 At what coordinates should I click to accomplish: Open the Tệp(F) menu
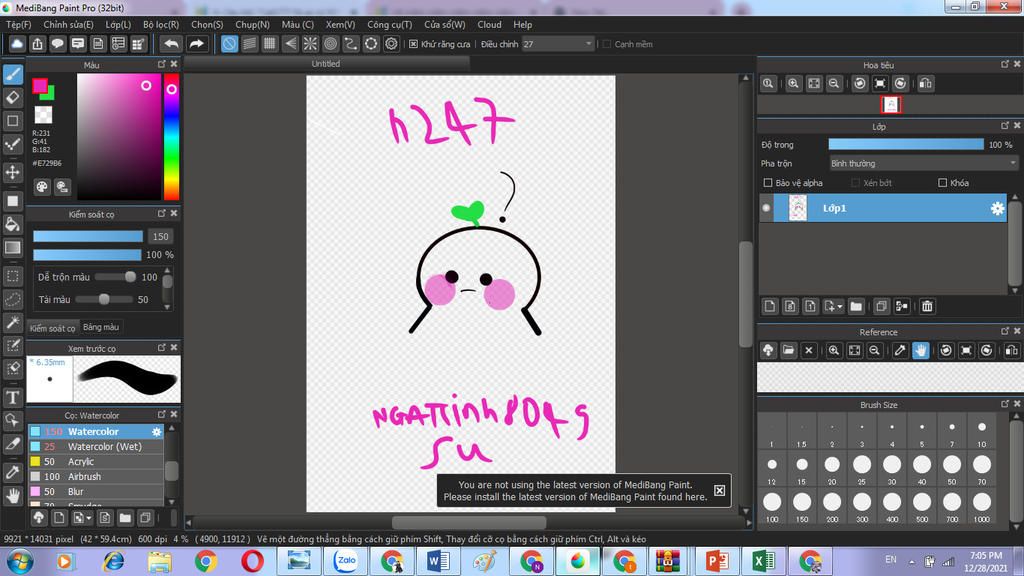(19, 25)
